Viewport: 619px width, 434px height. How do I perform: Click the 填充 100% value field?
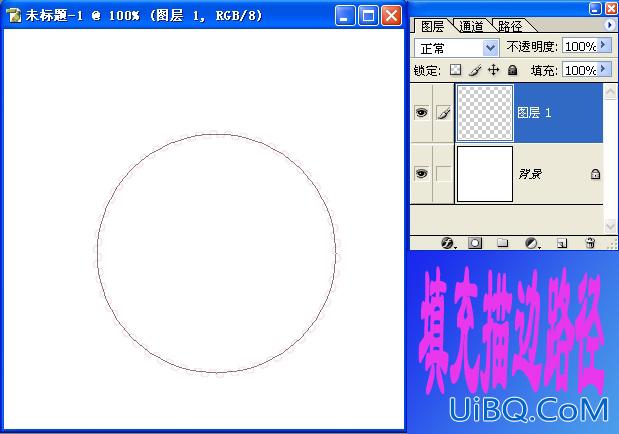tap(580, 70)
